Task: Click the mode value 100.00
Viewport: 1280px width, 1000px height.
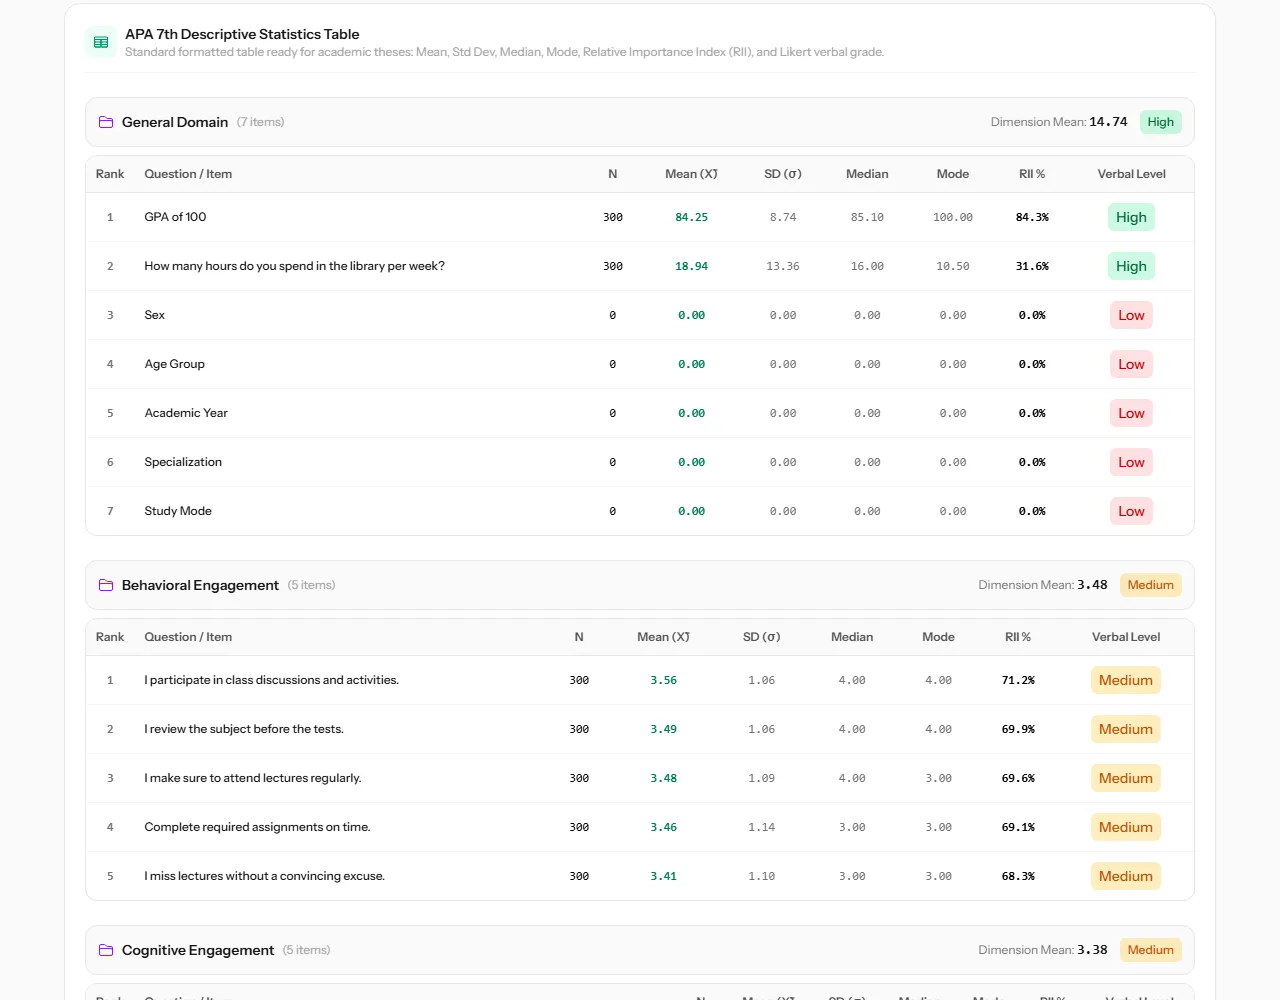Action: pyautogui.click(x=952, y=217)
